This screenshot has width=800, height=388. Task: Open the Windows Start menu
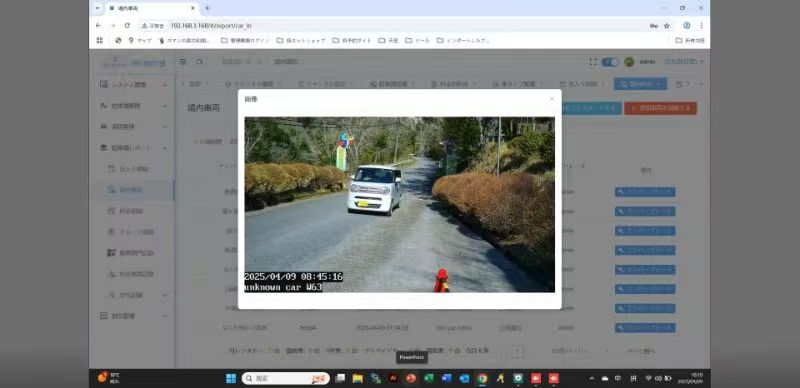tap(231, 378)
